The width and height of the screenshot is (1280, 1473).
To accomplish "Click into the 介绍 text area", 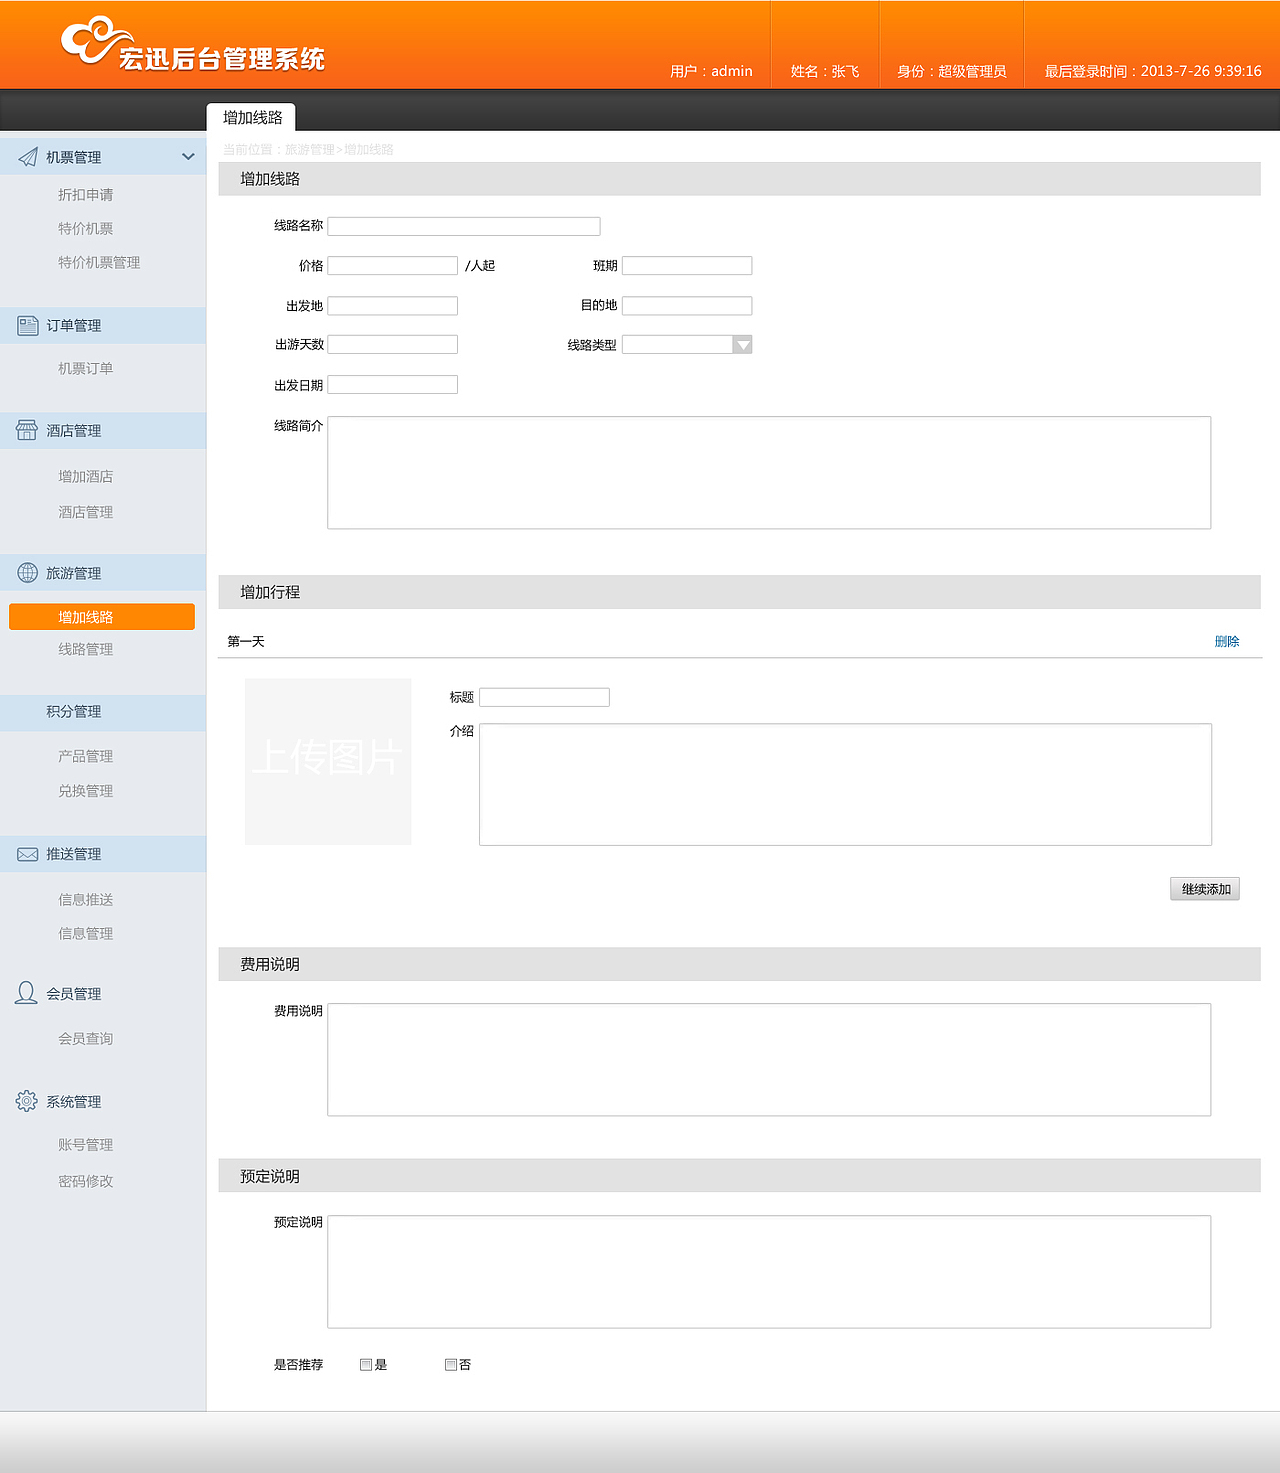I will [x=846, y=785].
